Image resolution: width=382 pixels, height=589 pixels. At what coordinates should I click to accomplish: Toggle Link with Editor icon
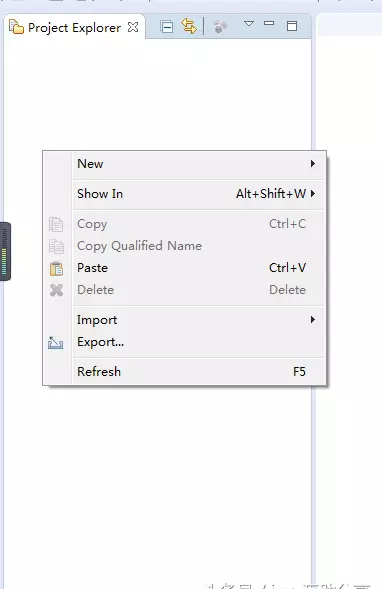point(189,26)
